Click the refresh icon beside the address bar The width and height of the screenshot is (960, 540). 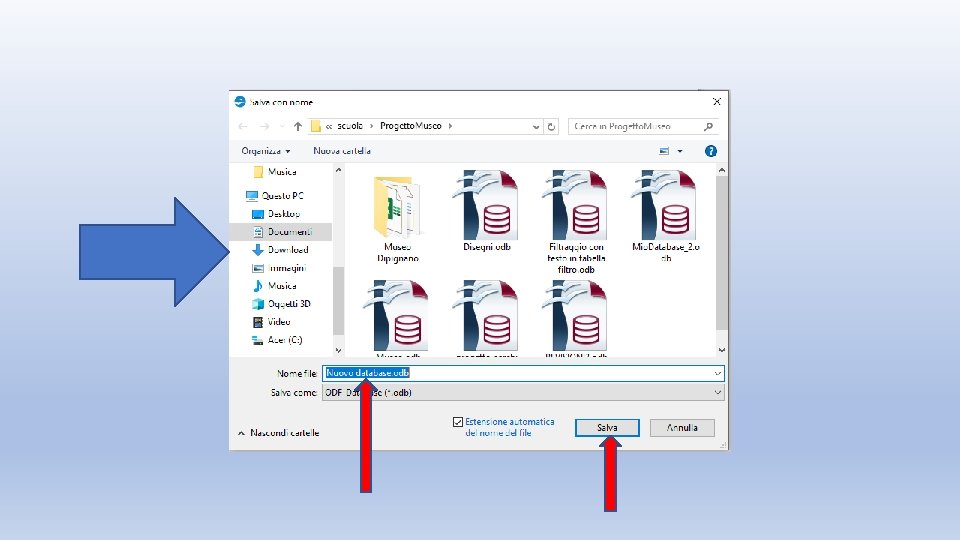pyautogui.click(x=551, y=127)
